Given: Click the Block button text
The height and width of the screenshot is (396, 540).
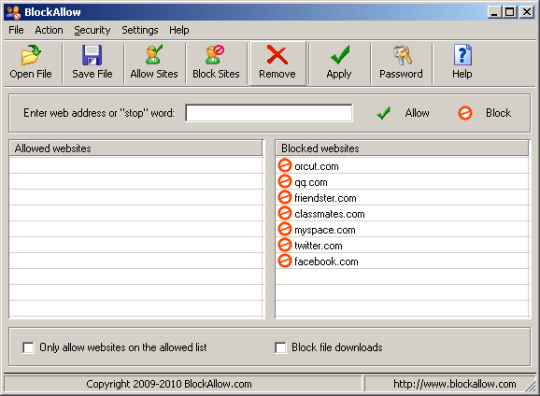Looking at the screenshot, I should pos(498,113).
